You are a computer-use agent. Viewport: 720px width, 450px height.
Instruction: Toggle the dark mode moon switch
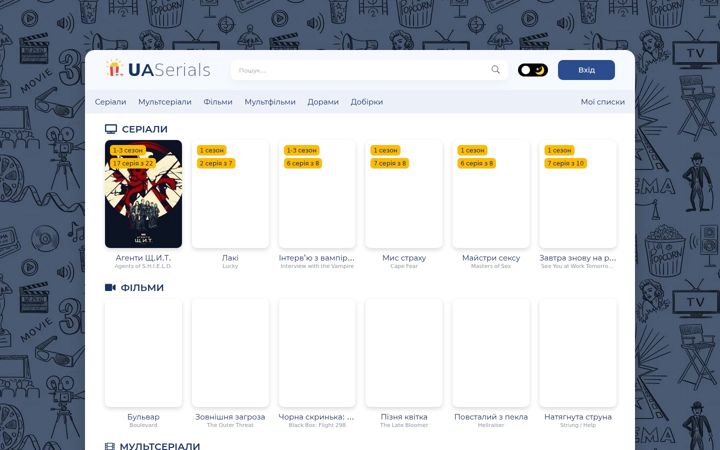[533, 70]
